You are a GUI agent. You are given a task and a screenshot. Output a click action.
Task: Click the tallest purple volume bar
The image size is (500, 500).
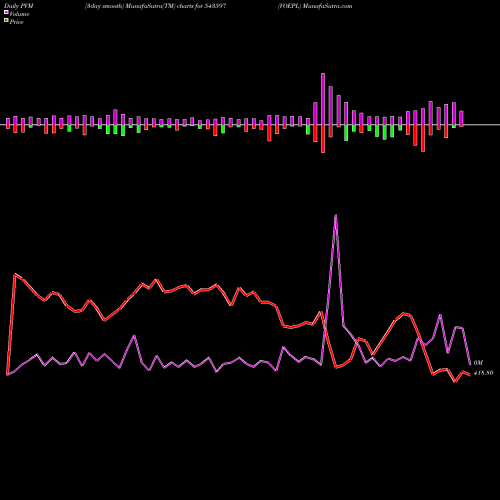point(323,99)
